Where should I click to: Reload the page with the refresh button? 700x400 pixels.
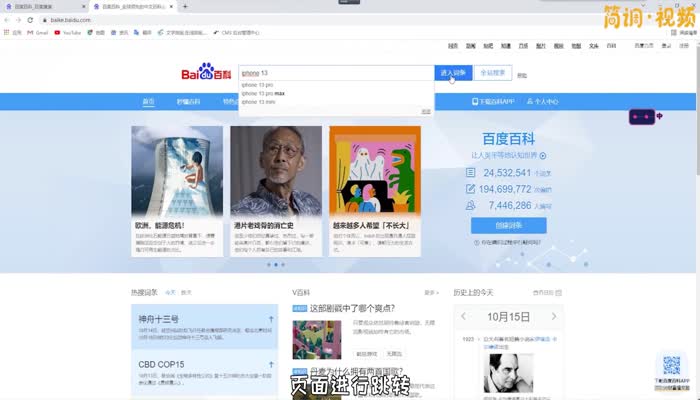click(31, 20)
